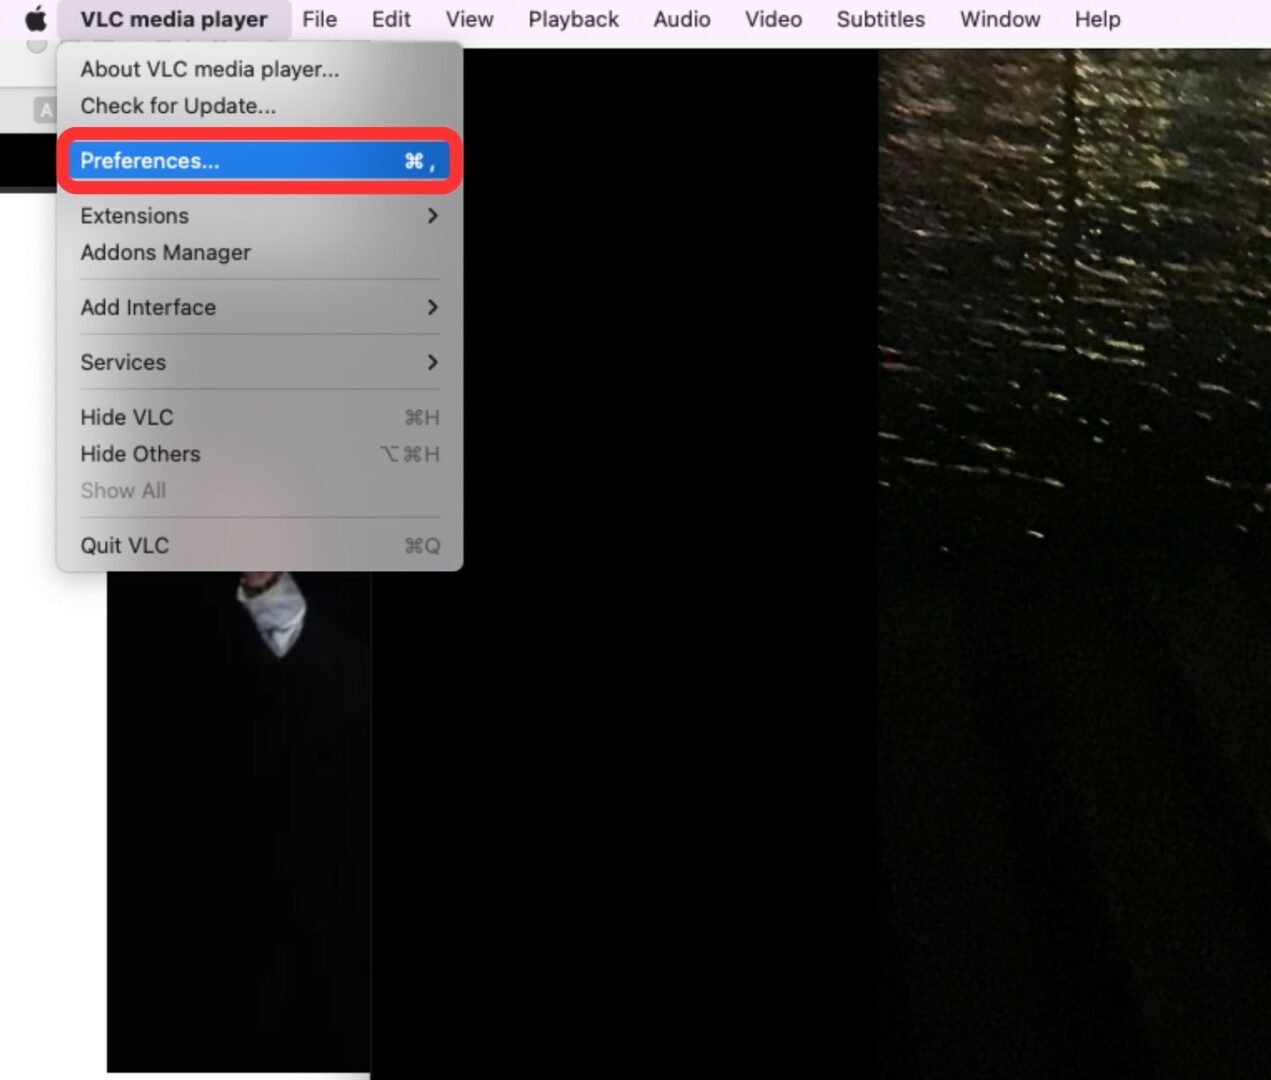Select About VLC media player
Image resolution: width=1271 pixels, height=1080 pixels.
tap(208, 69)
